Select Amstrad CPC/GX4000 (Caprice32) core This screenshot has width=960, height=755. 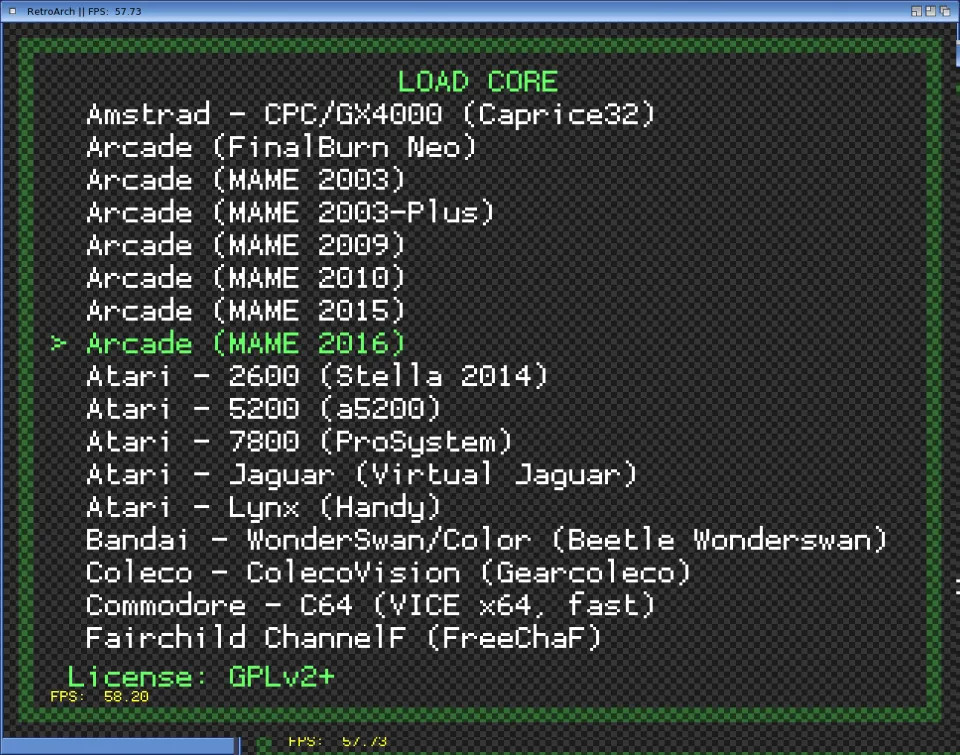(x=370, y=114)
